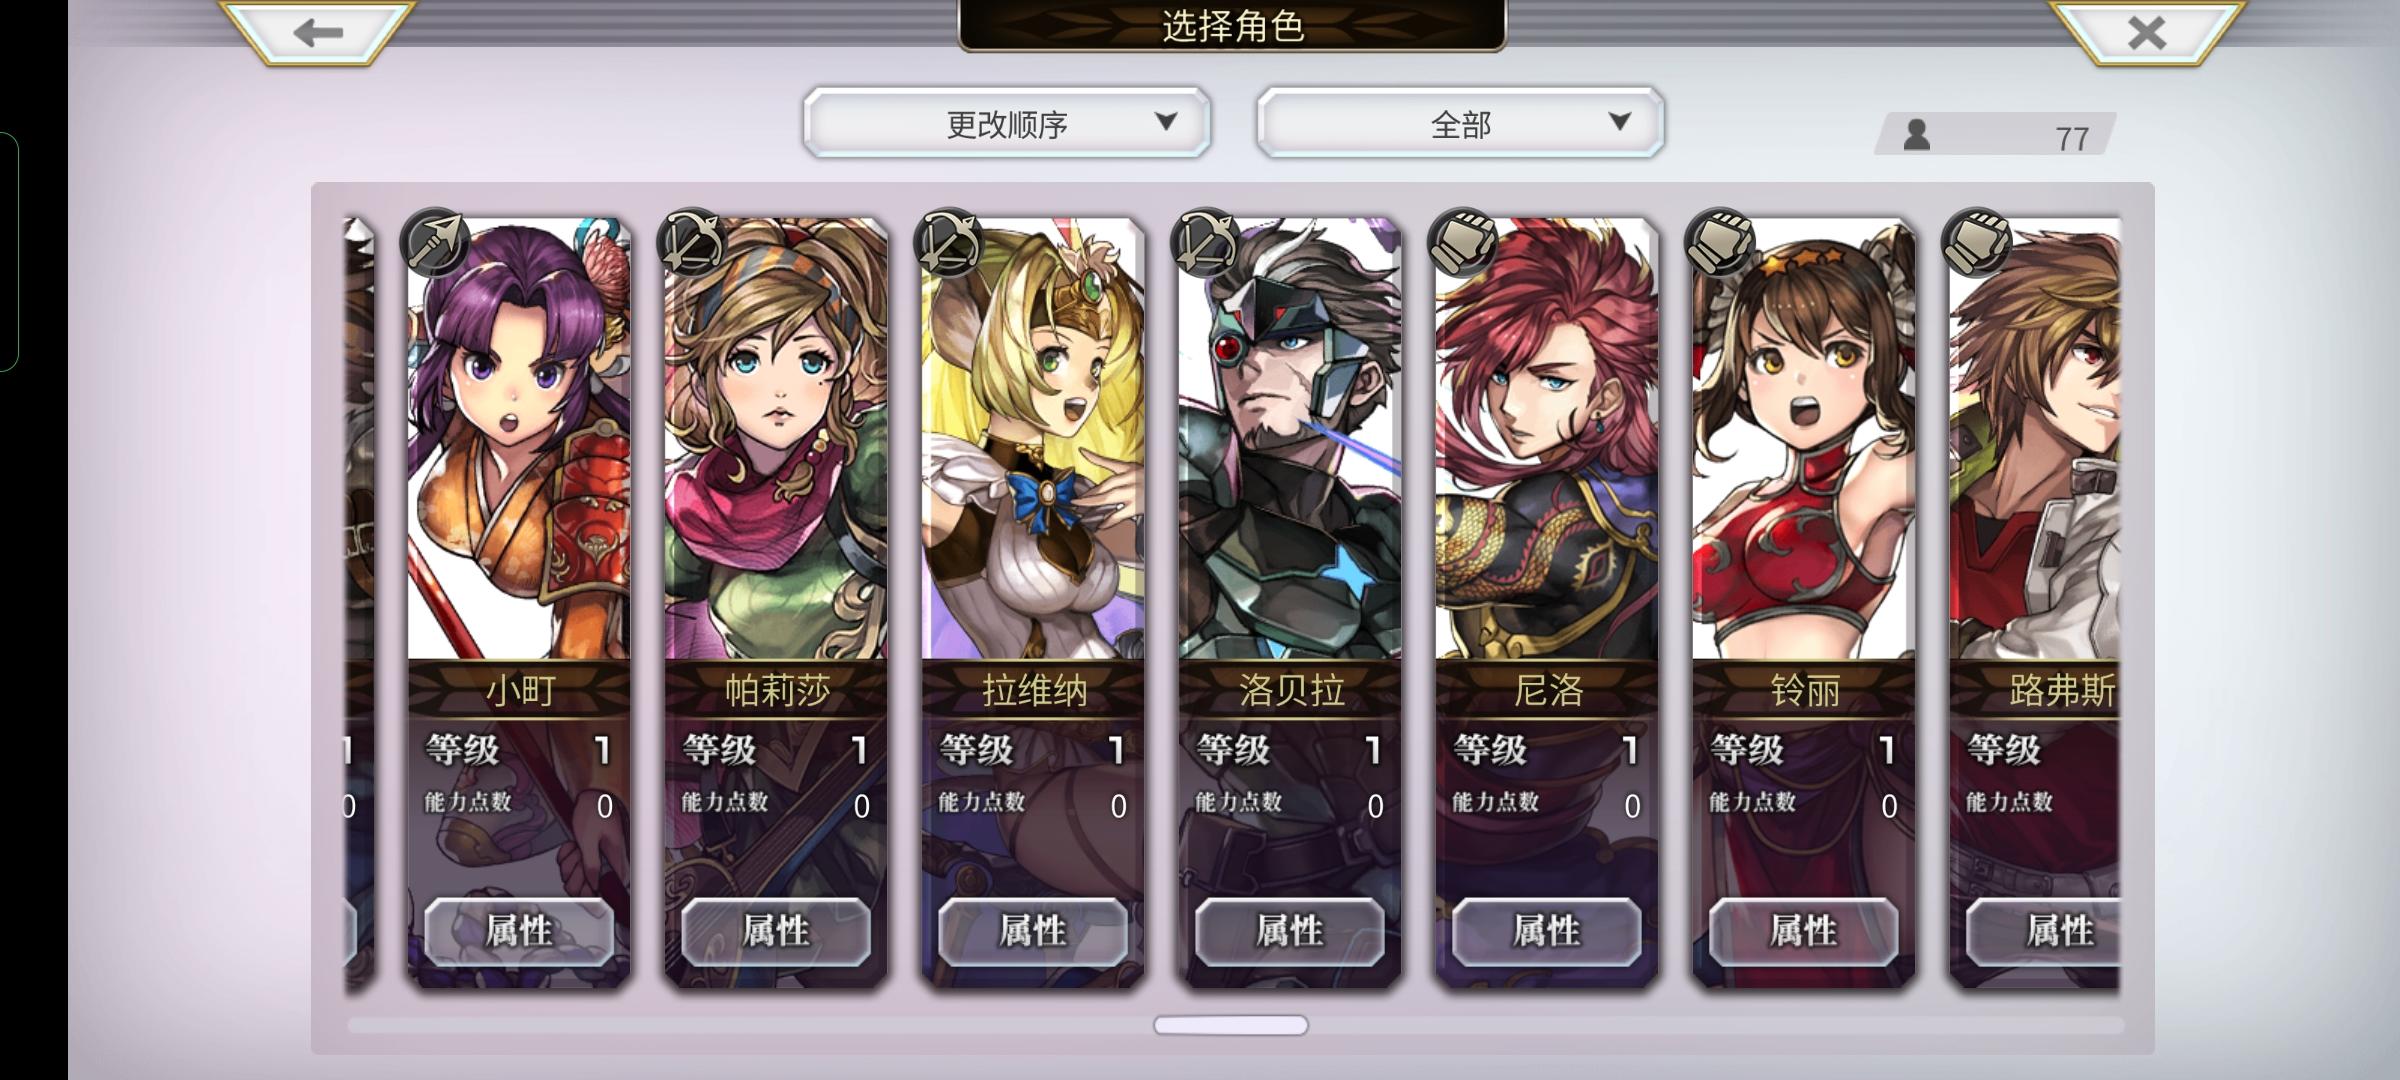Open 属性 for 洛贝拉
This screenshot has width=2400, height=1080.
coord(1290,931)
